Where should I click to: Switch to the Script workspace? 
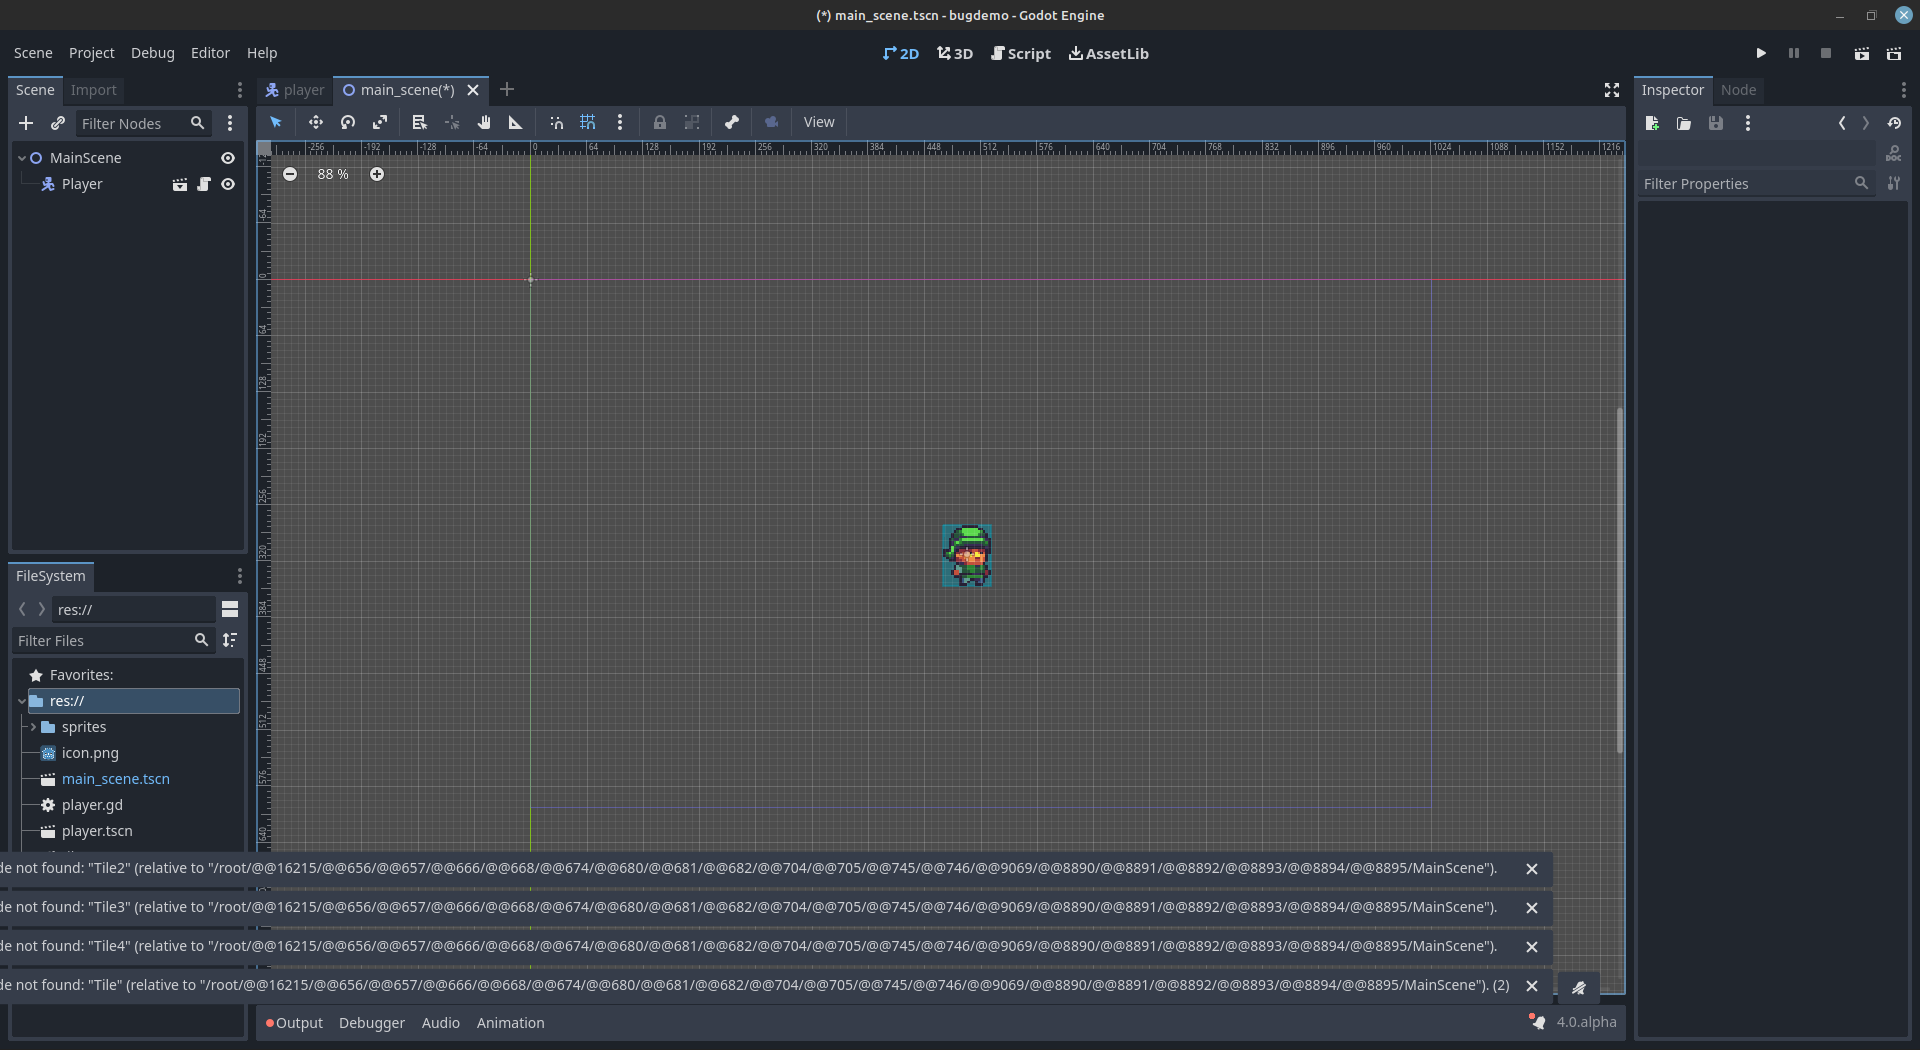click(1021, 53)
